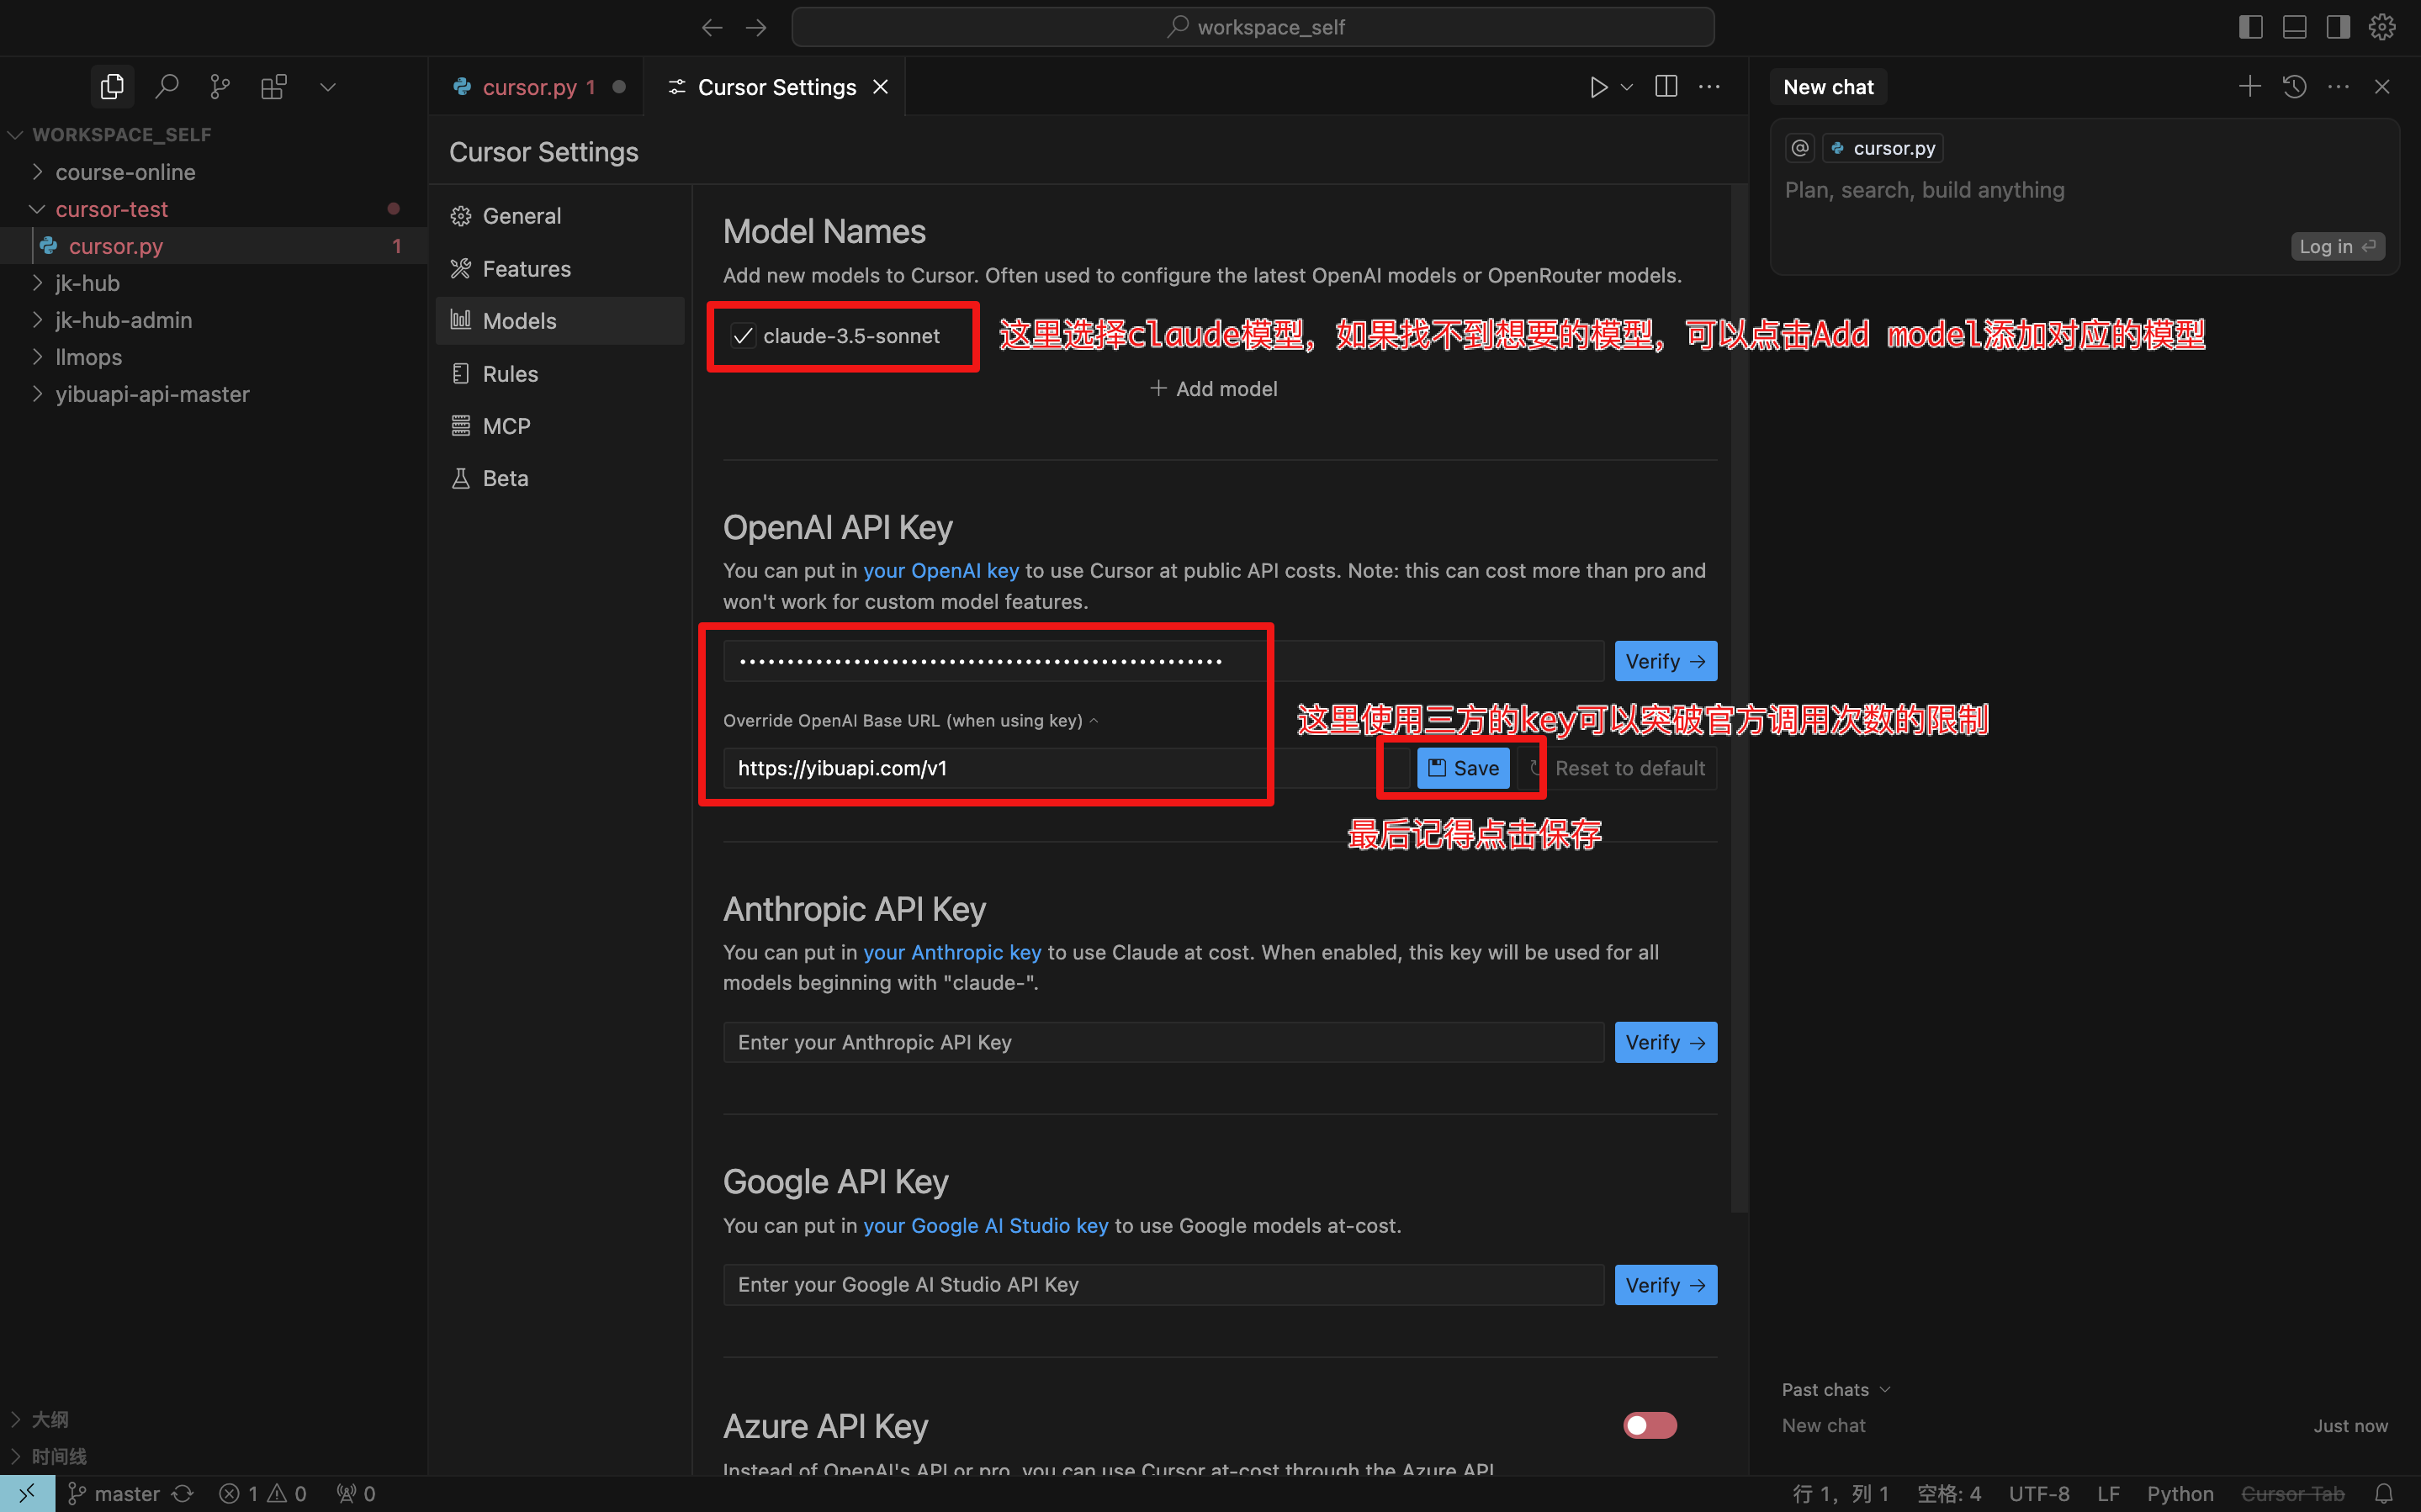This screenshot has height=1512, width=2421.
Task: Open the settings gear in title bar
Action: (x=2382, y=27)
